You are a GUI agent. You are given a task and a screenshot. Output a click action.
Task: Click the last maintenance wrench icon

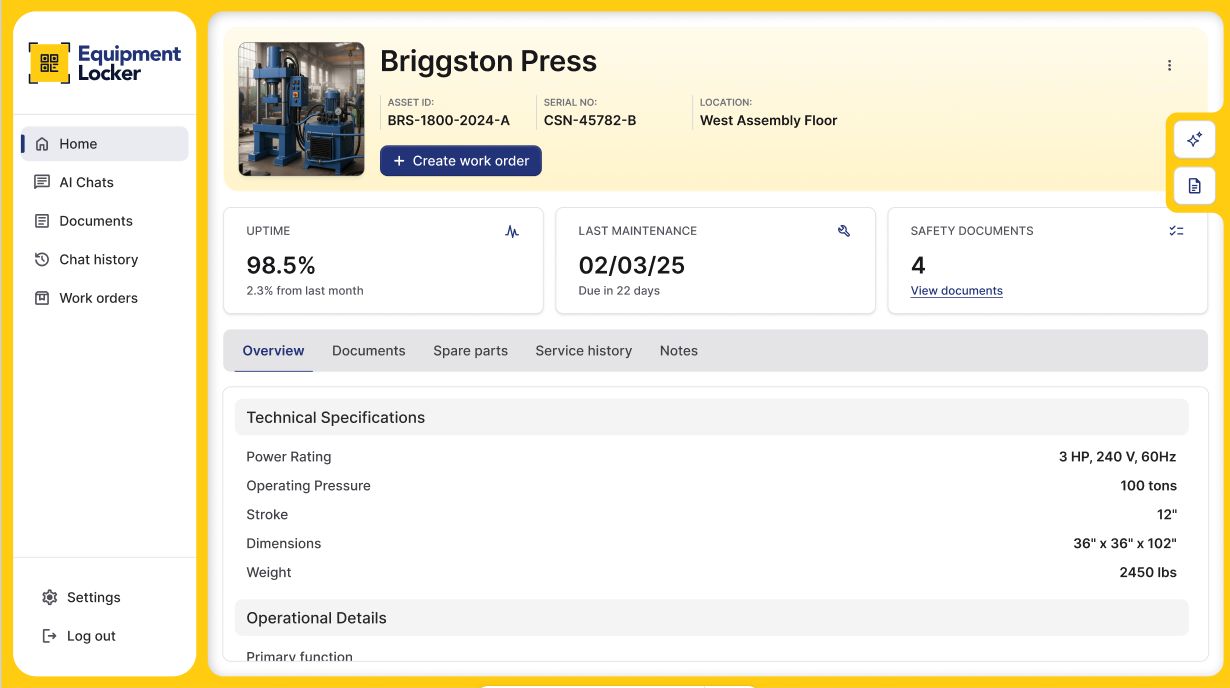point(844,231)
